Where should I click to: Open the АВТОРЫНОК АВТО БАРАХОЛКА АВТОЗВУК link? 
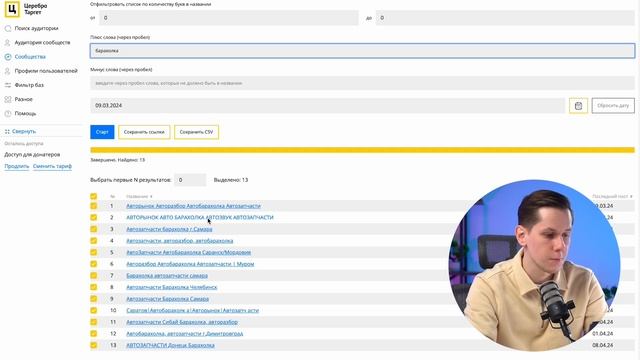[200, 217]
